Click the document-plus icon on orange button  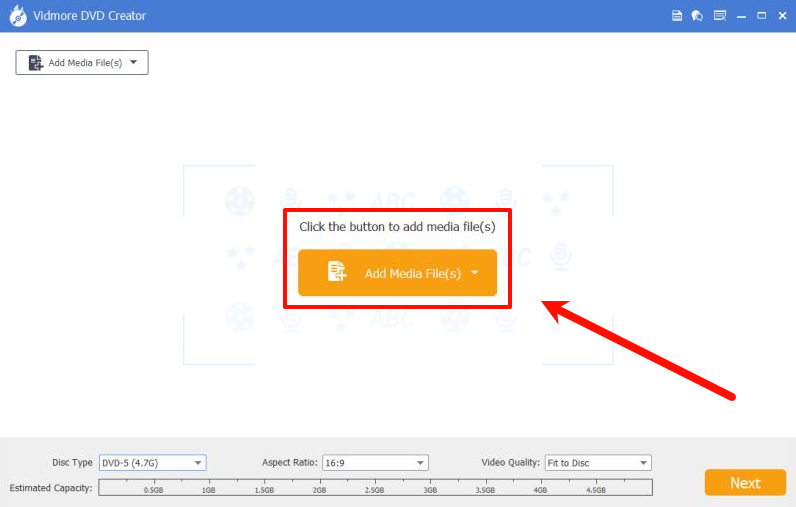[x=337, y=272]
